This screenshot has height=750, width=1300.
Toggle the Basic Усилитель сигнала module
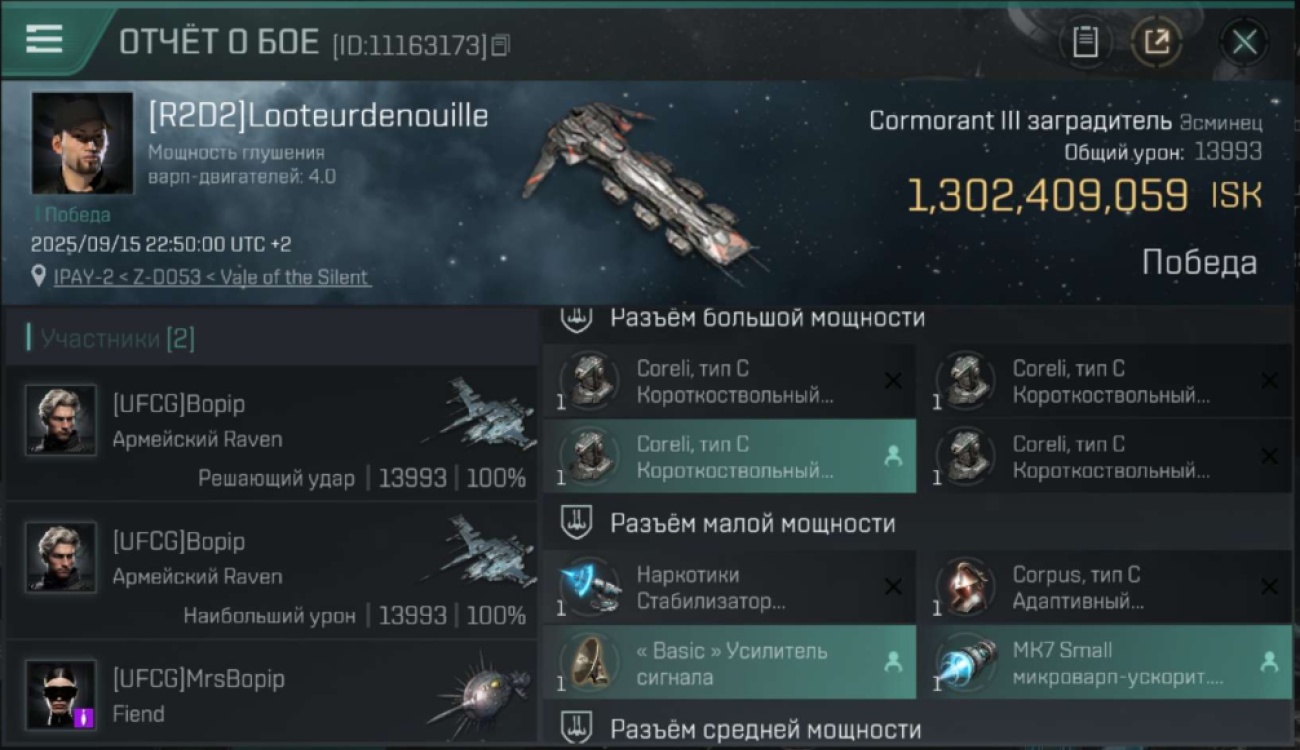point(729,663)
